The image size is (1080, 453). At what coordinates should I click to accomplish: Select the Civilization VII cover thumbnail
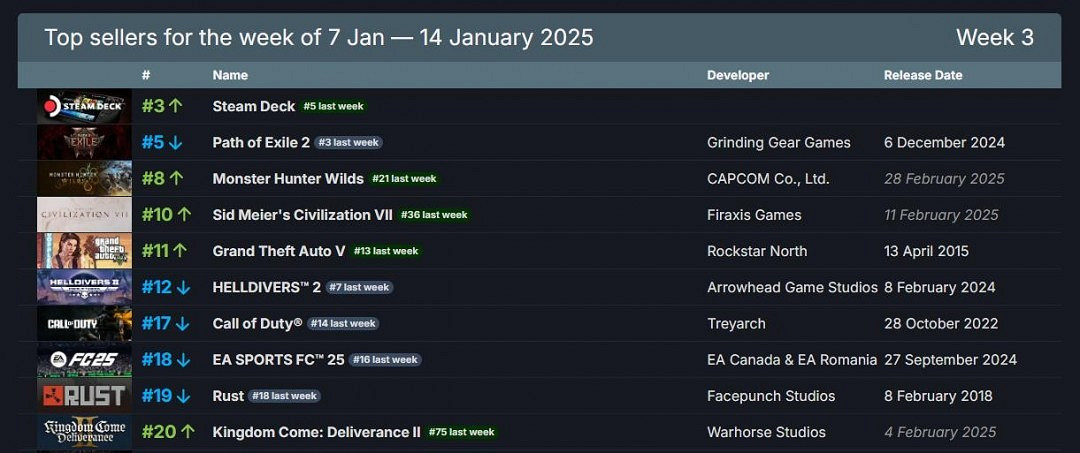[x=84, y=215]
